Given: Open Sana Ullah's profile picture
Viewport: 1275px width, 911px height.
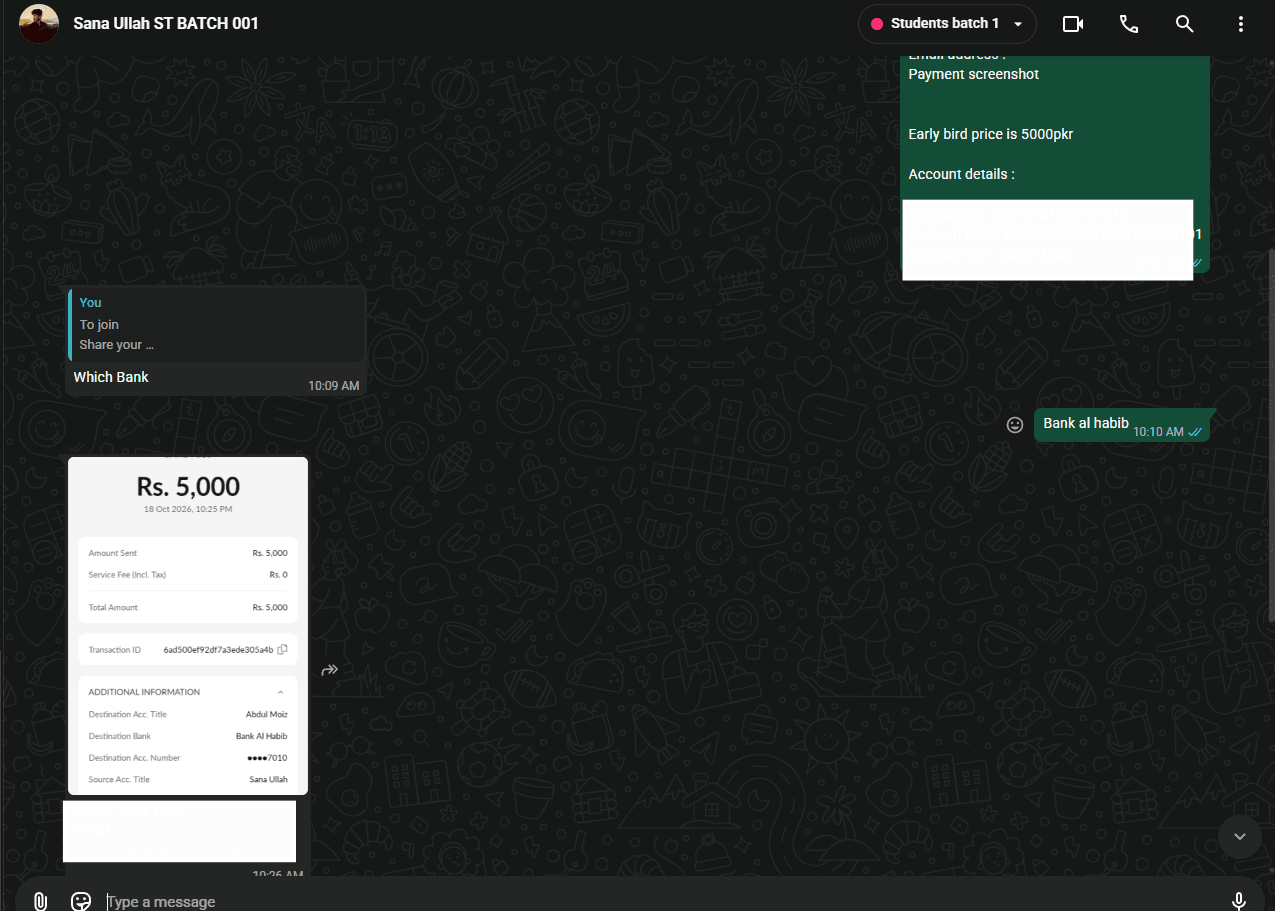Looking at the screenshot, I should 39,24.
